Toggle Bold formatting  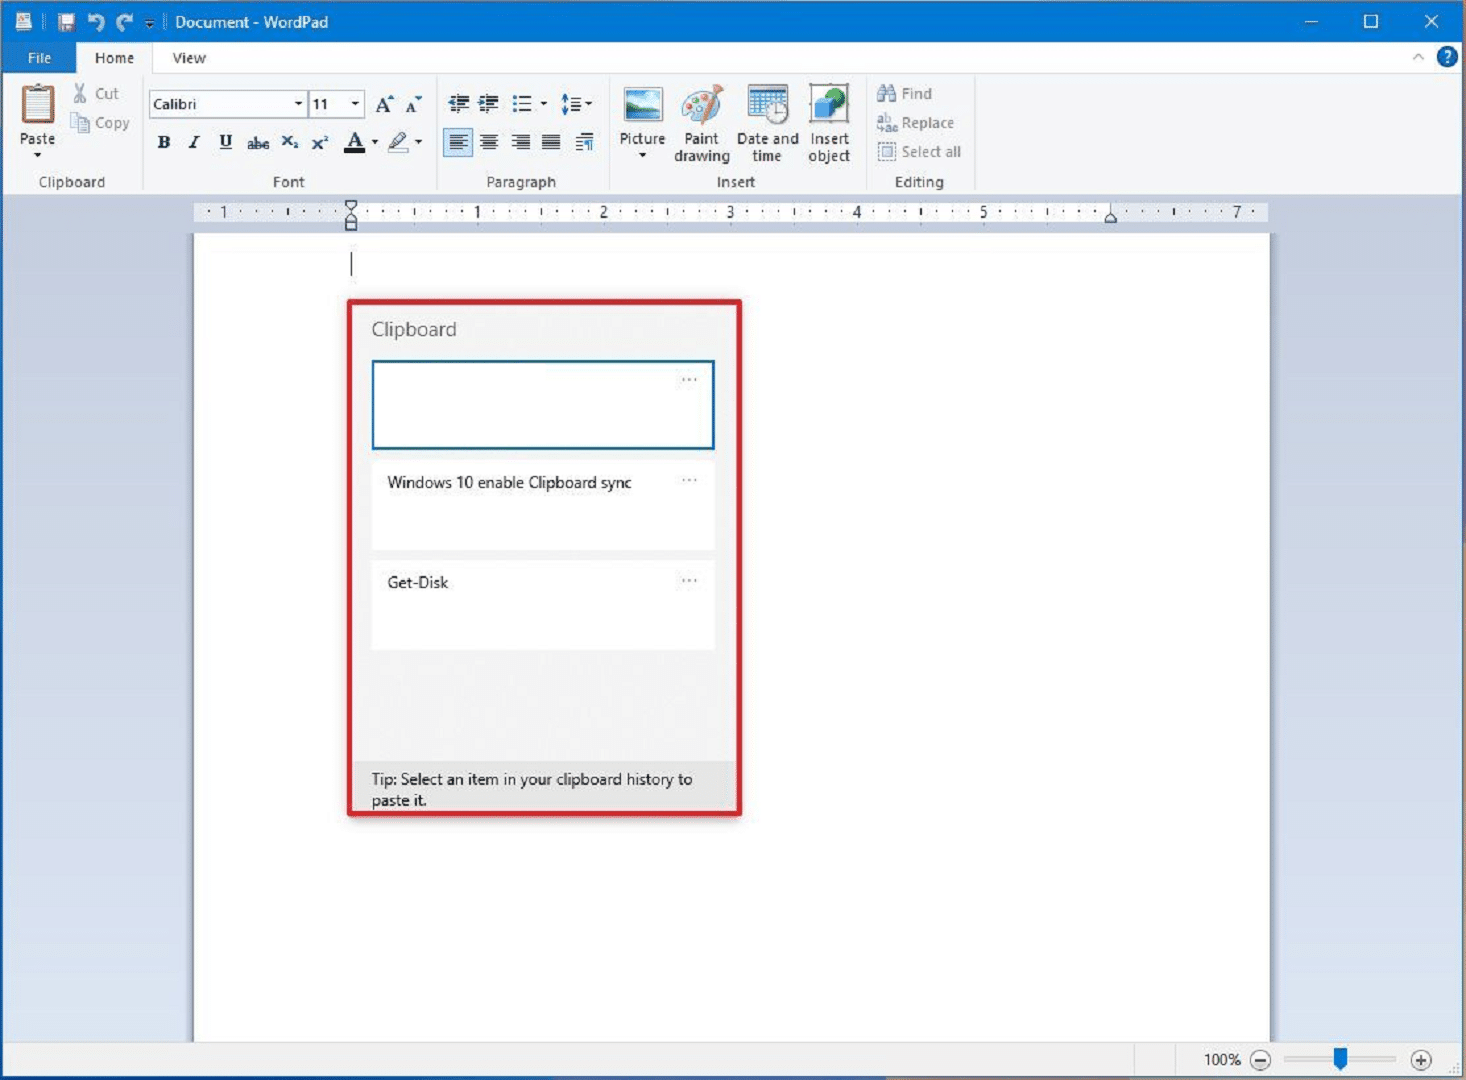click(x=164, y=142)
